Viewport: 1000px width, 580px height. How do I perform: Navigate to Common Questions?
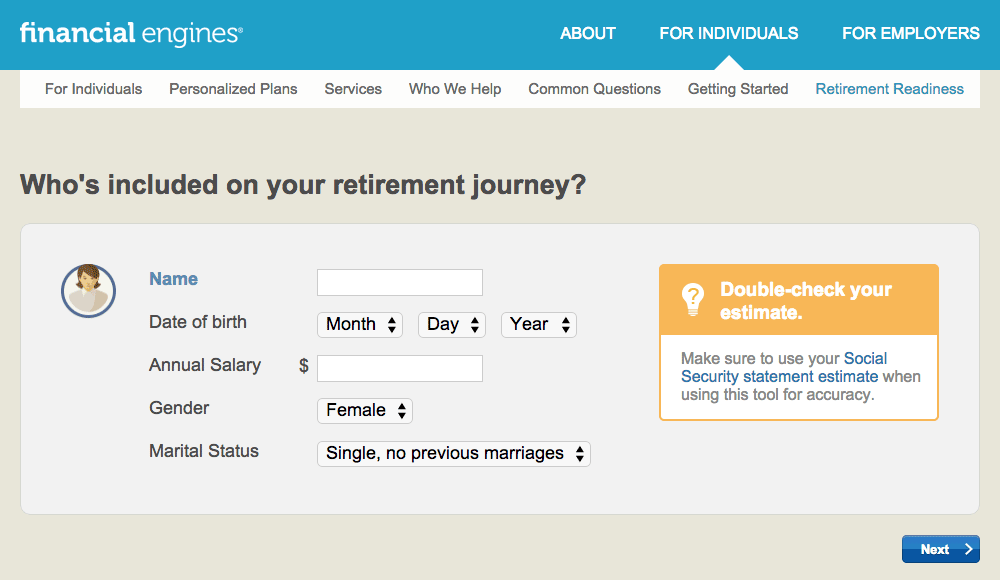tap(595, 89)
